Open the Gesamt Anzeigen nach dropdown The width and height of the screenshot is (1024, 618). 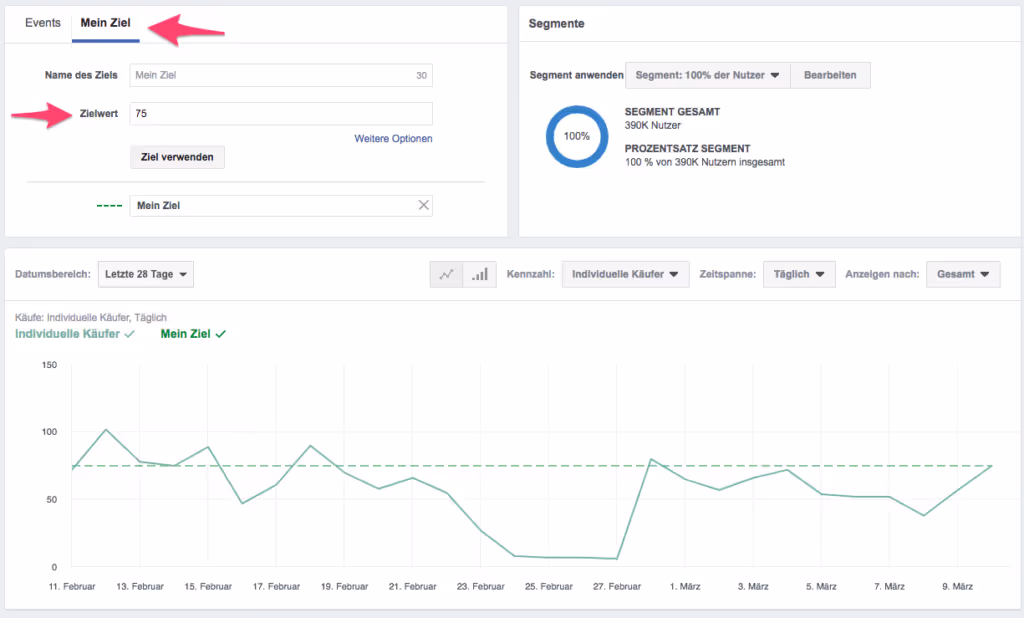coord(963,274)
